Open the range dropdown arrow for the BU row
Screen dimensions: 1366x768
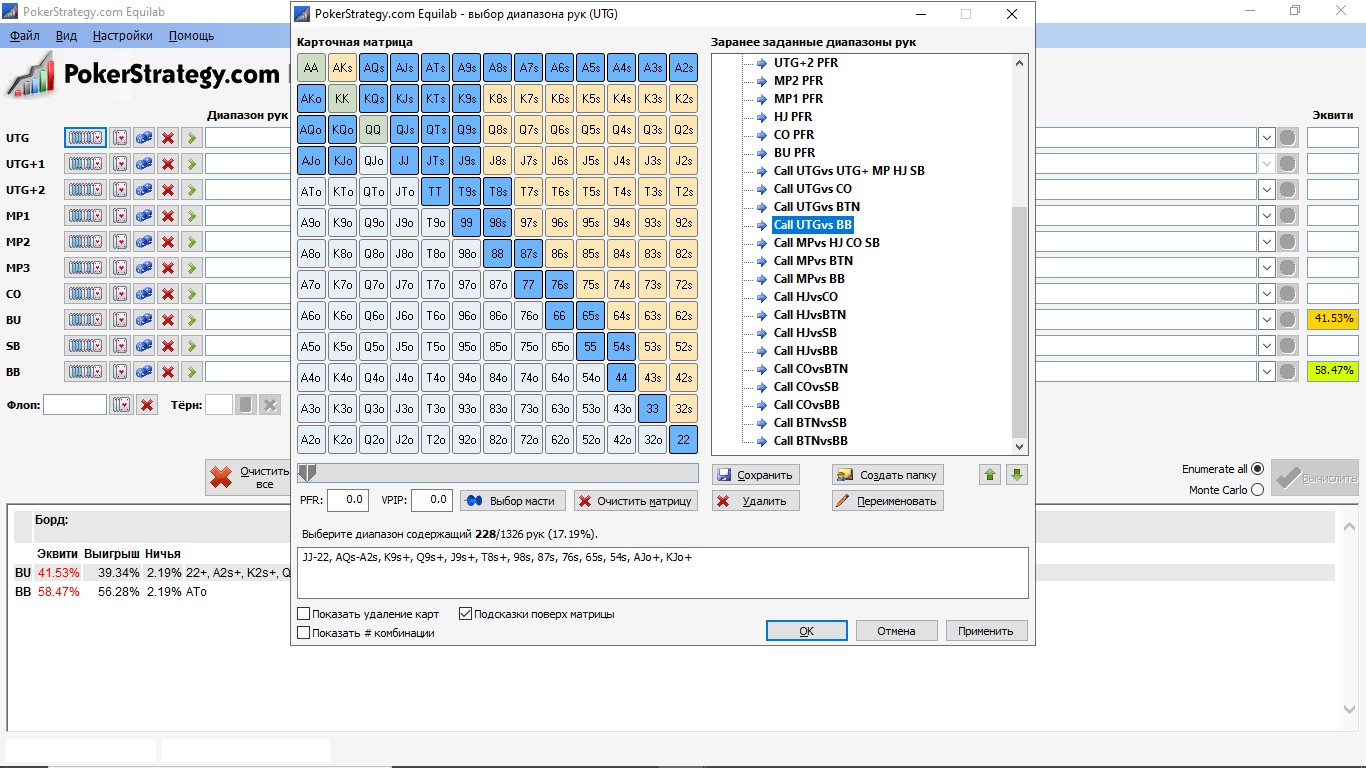[x=1266, y=319]
